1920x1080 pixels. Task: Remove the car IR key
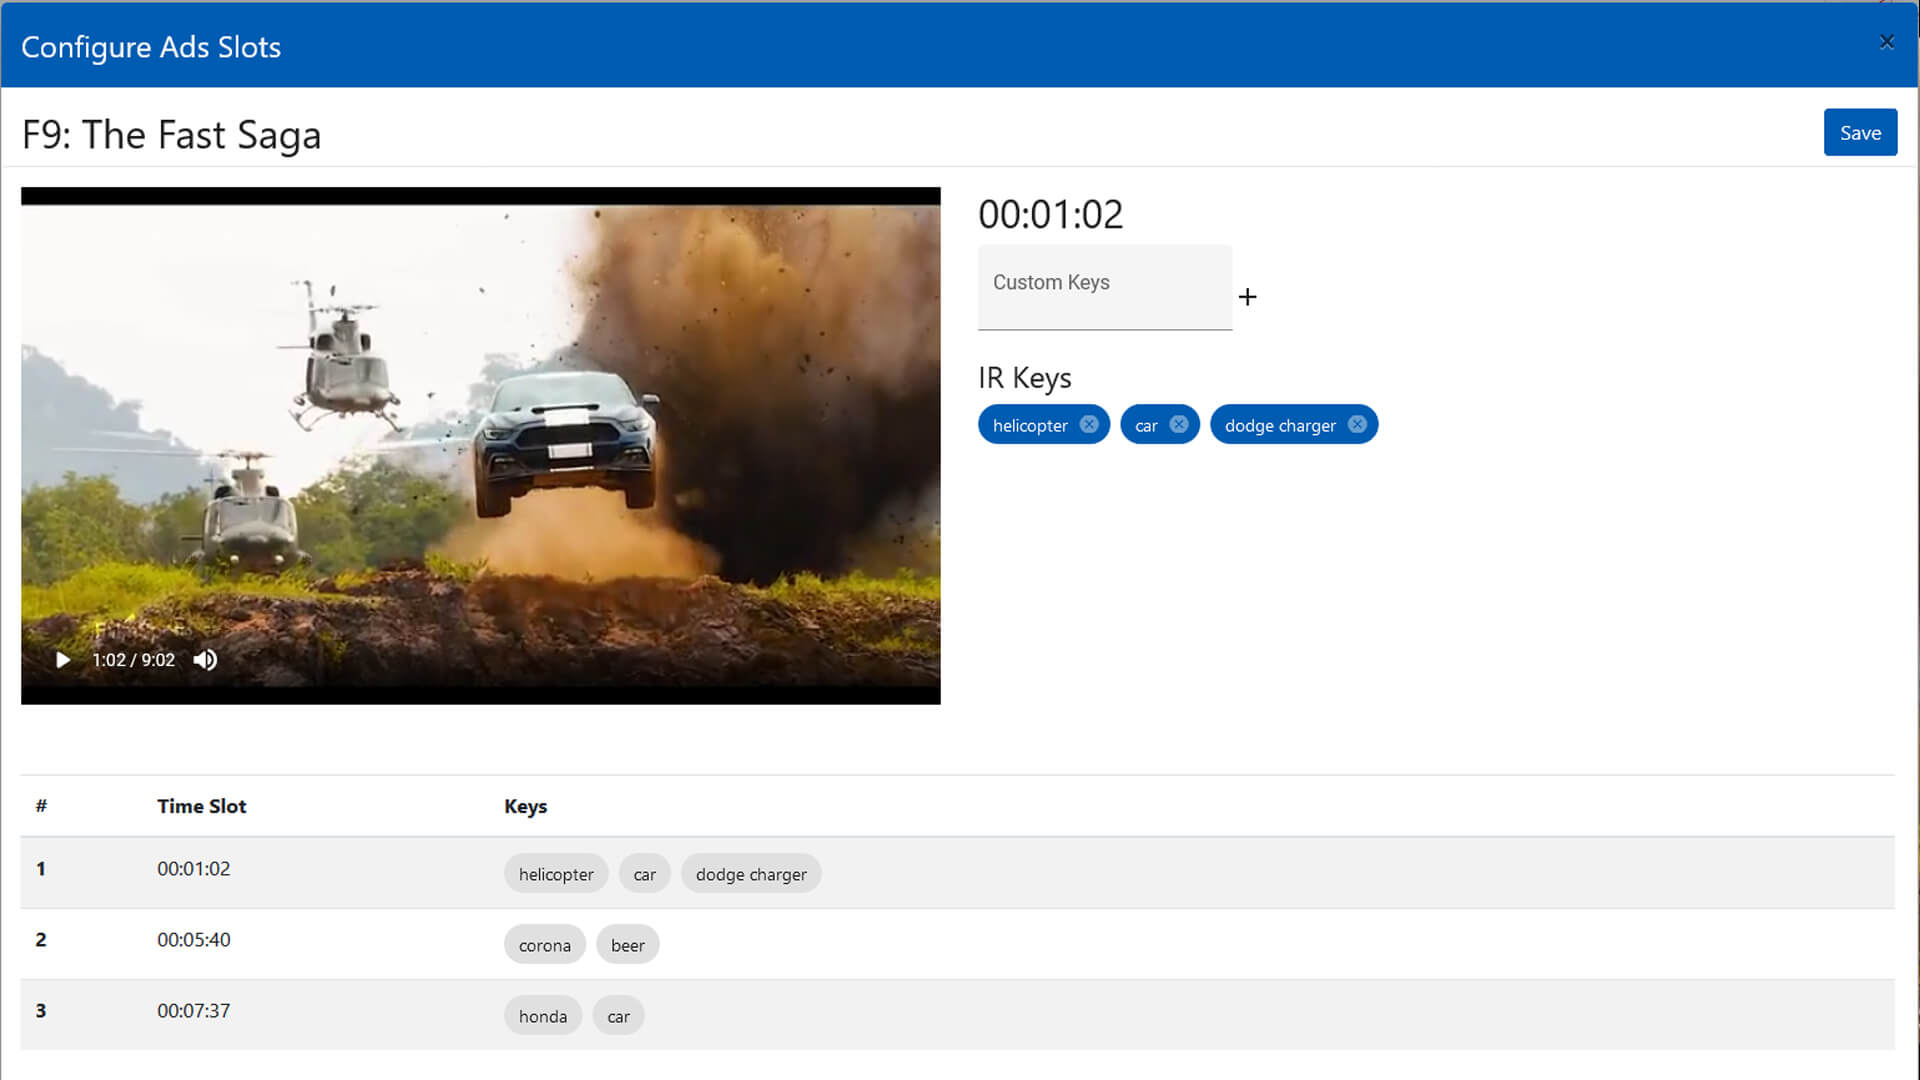(1179, 424)
